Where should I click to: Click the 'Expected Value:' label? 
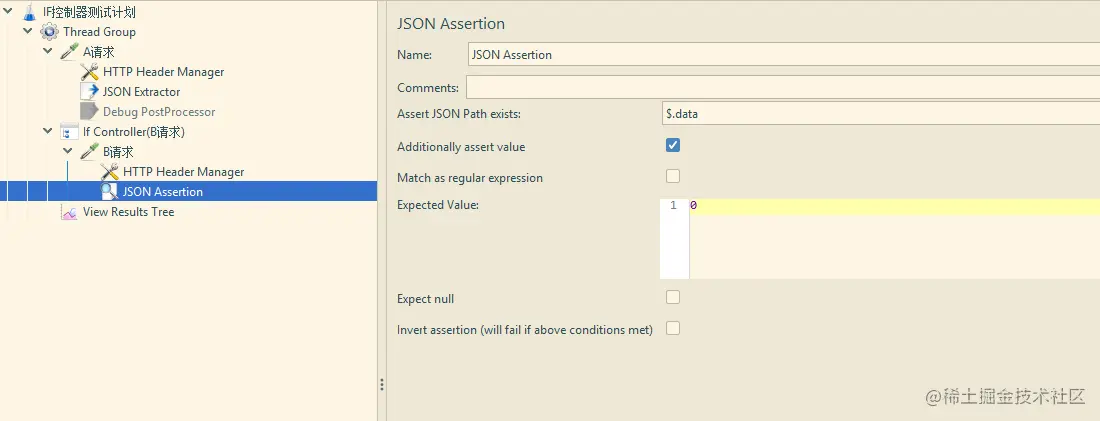click(438, 205)
